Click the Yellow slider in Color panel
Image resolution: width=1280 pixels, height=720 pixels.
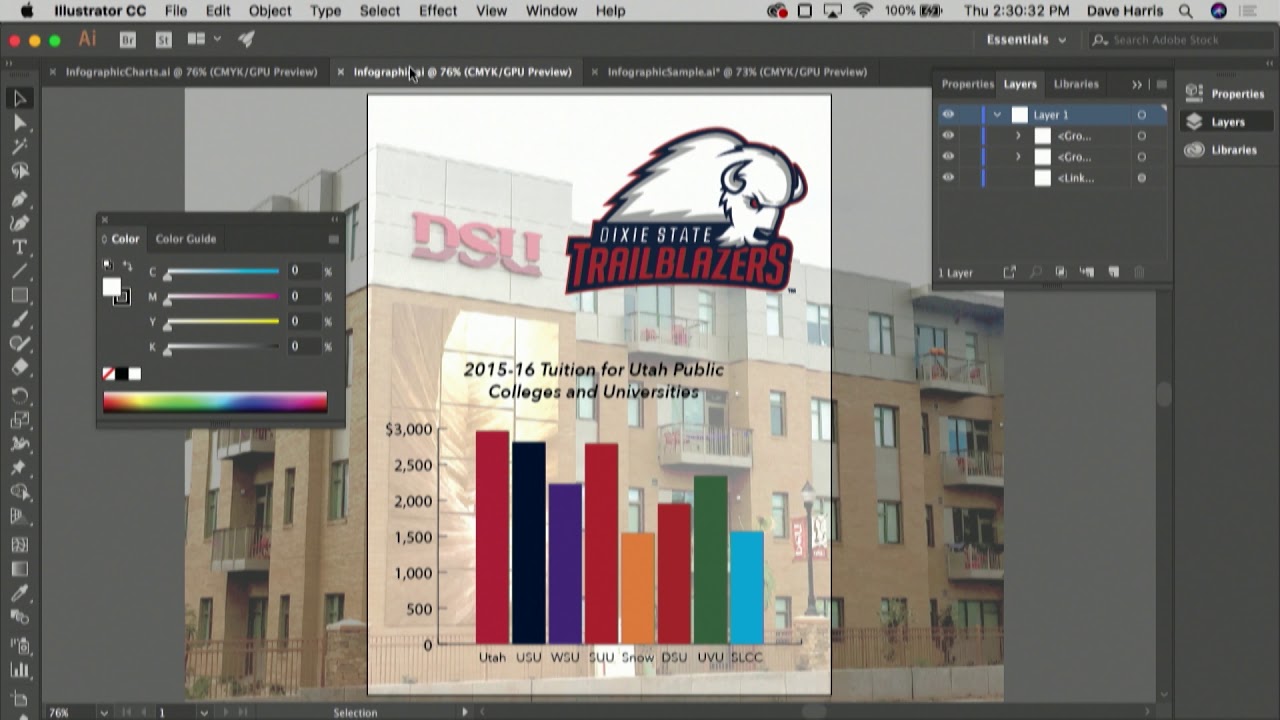coord(222,322)
